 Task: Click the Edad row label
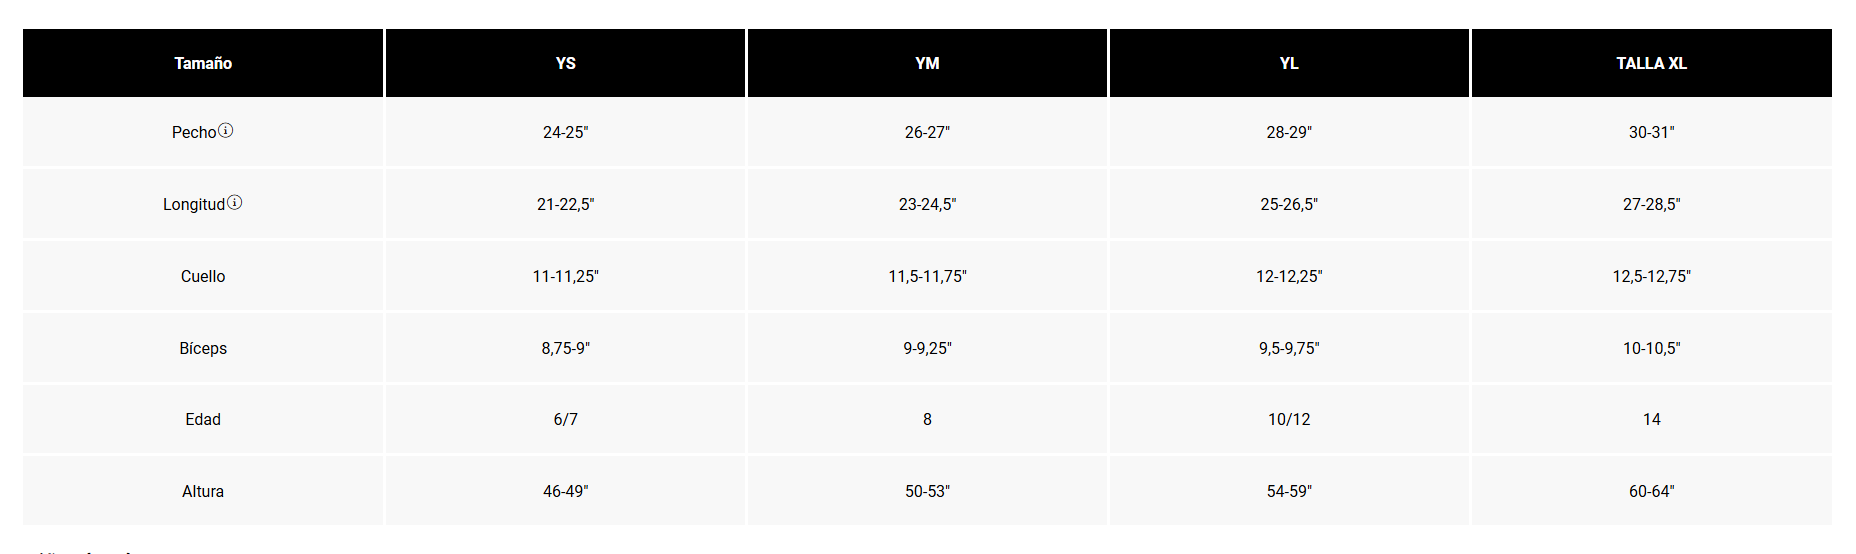(x=203, y=419)
